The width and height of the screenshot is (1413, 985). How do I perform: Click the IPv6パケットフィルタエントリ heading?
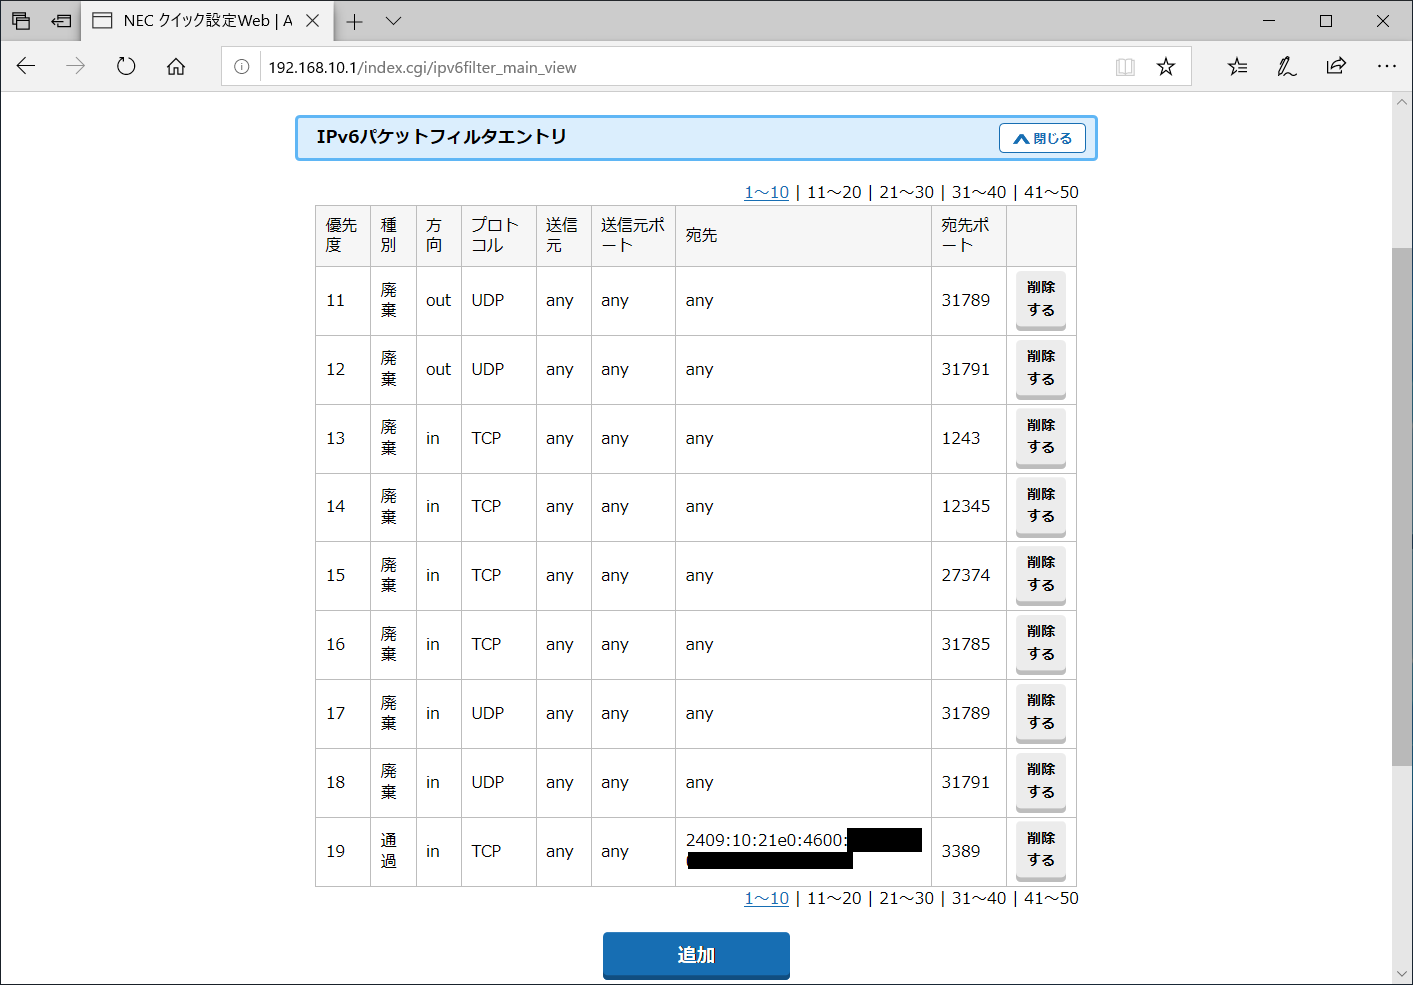coord(441,137)
